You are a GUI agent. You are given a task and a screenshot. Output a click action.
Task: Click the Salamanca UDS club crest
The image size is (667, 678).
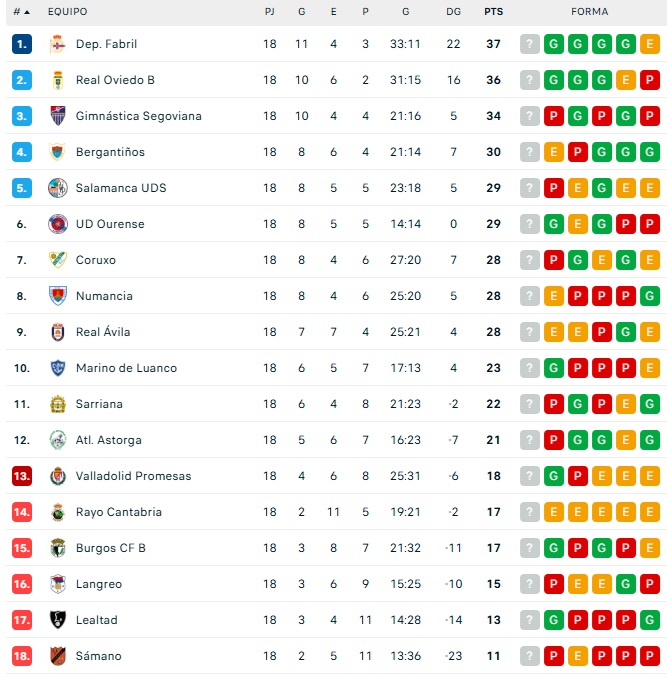coord(57,188)
